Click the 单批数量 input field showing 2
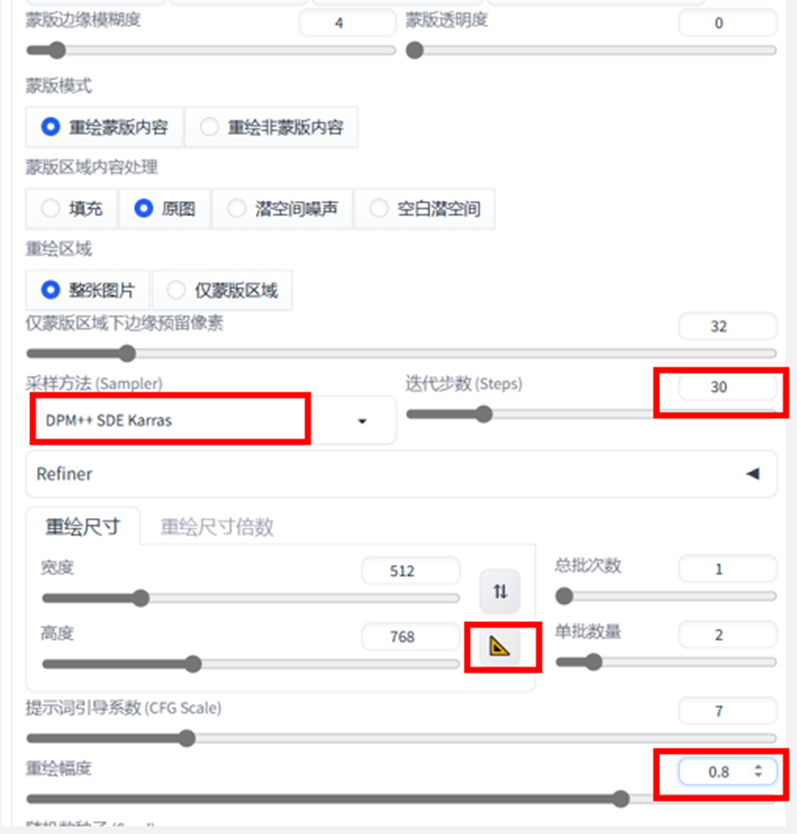797x834 pixels. tap(727, 635)
